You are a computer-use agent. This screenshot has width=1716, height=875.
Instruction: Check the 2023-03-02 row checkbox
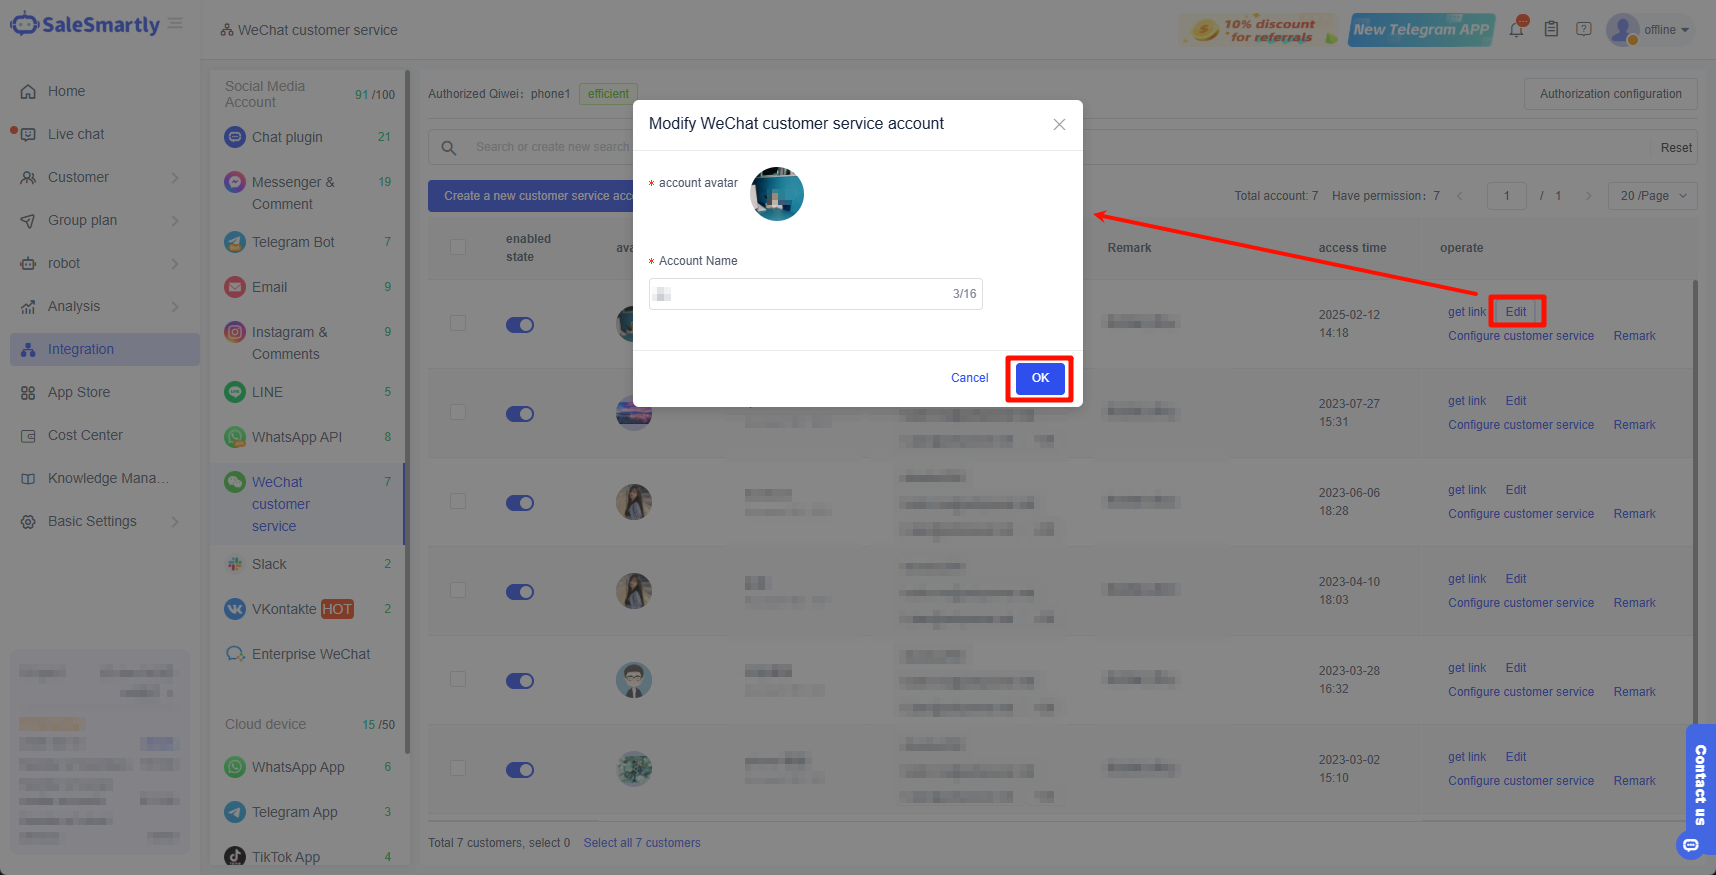(458, 768)
